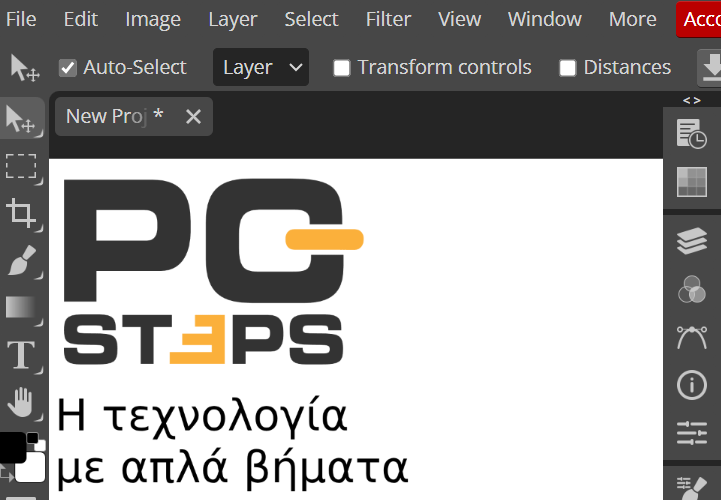
Task: Show the Info panel
Action: point(691,384)
